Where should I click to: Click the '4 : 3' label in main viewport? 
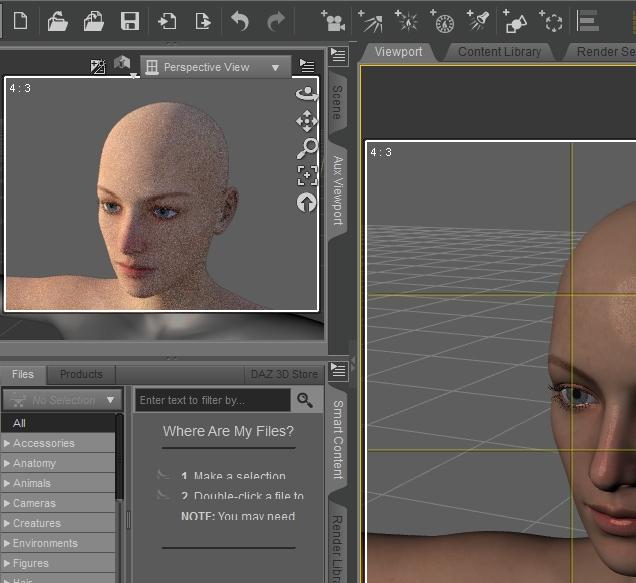click(x=381, y=153)
